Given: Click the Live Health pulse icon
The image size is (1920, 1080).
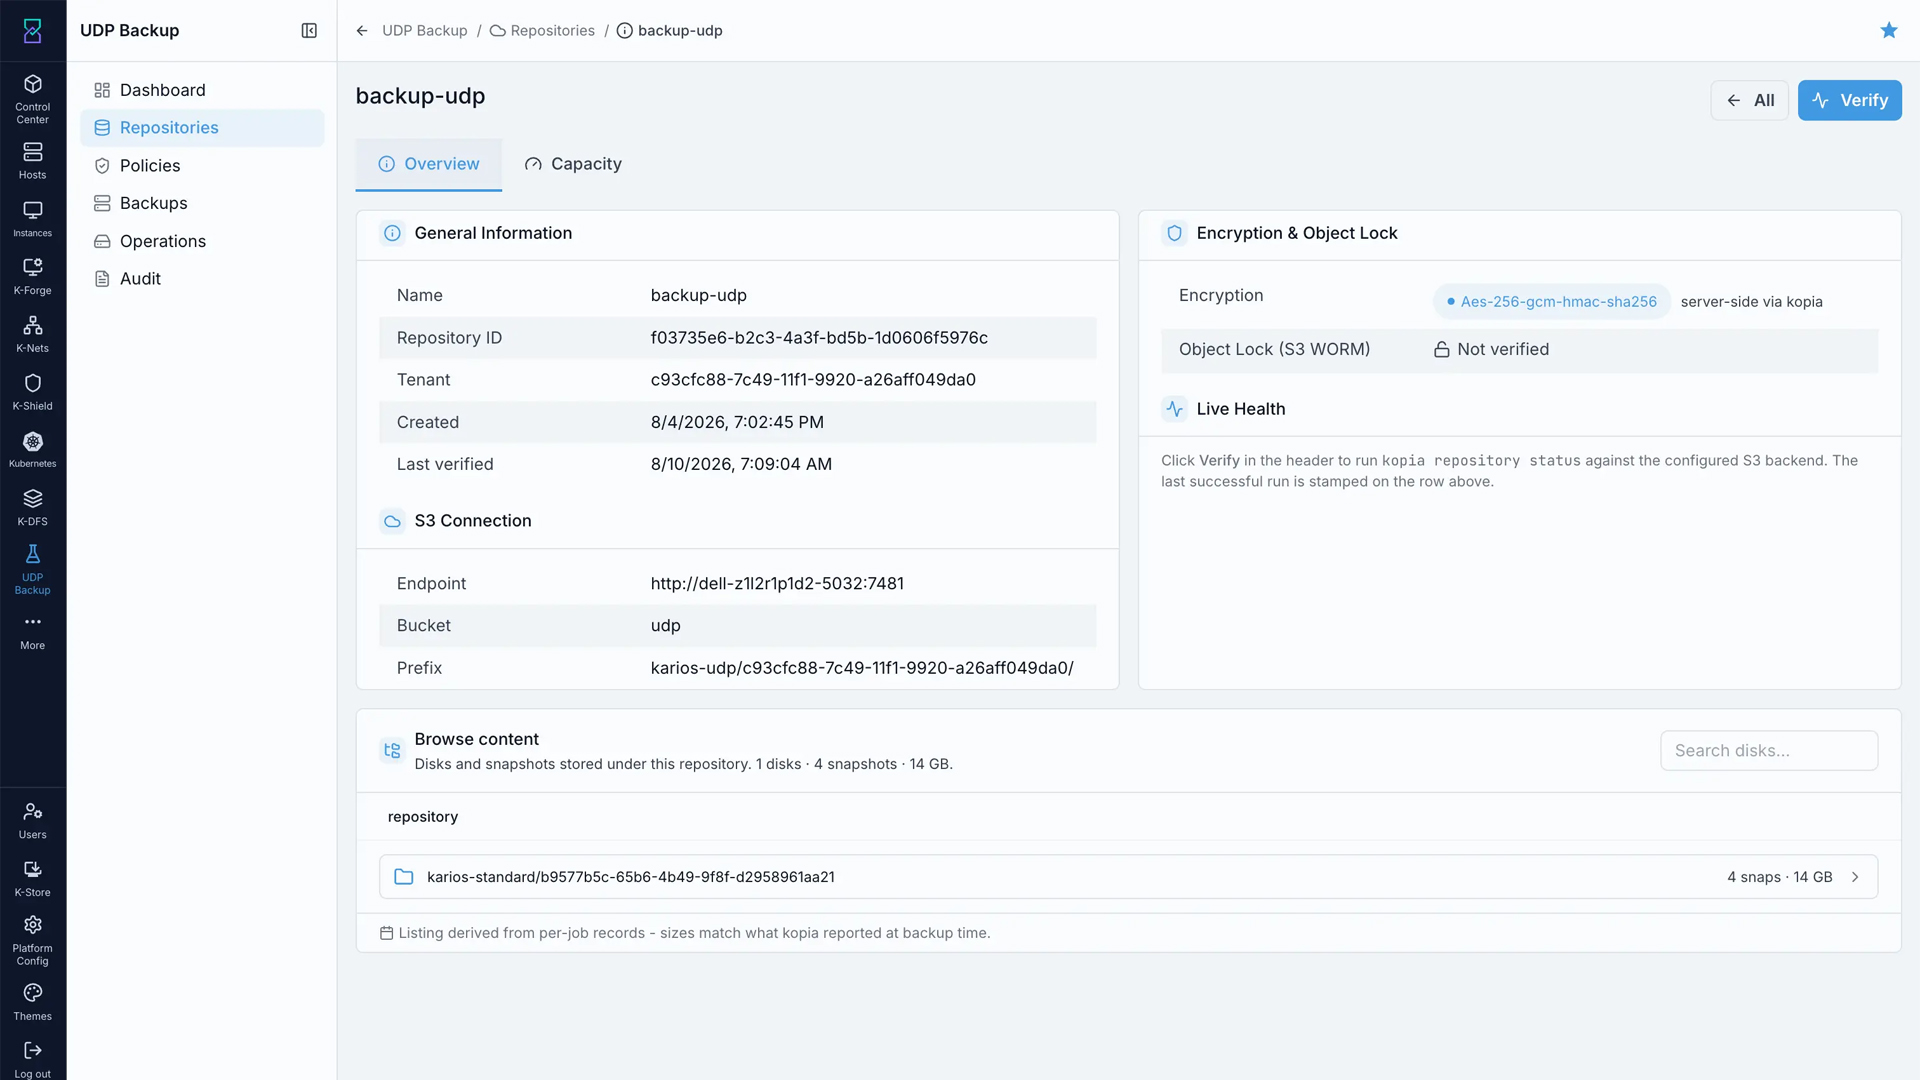Looking at the screenshot, I should click(1175, 409).
